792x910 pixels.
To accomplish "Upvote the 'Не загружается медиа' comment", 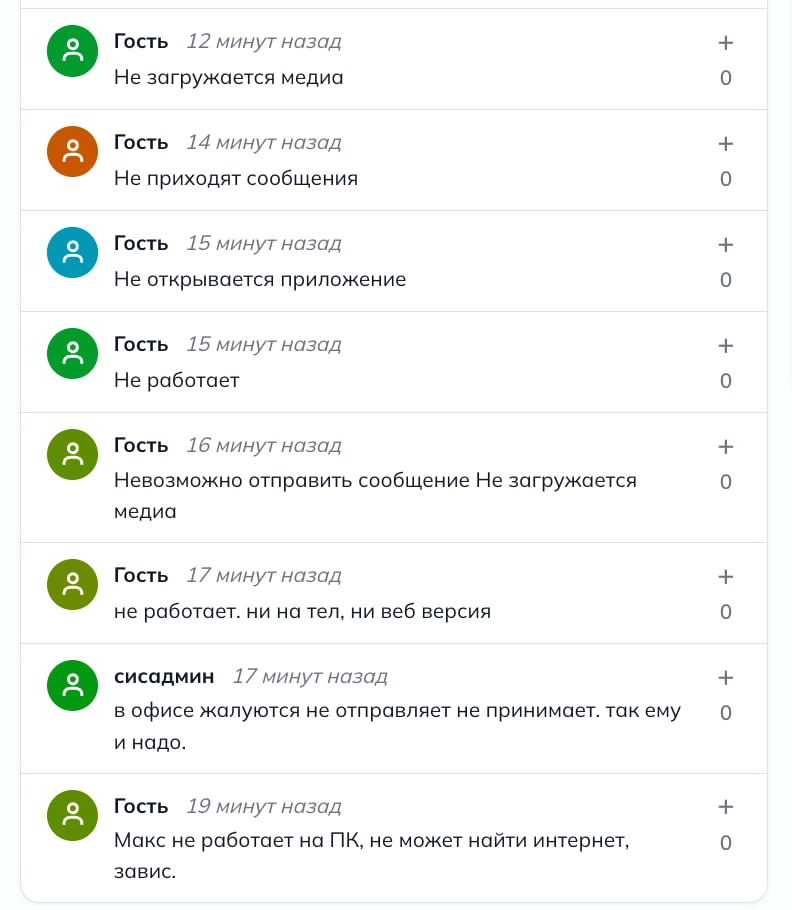I will click(x=726, y=43).
